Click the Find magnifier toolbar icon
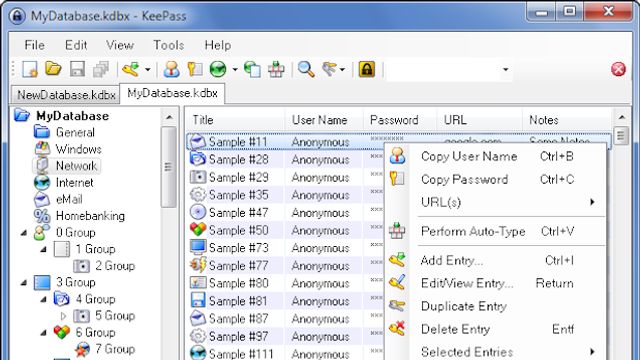Viewport: 640px width, 360px height. click(306, 69)
